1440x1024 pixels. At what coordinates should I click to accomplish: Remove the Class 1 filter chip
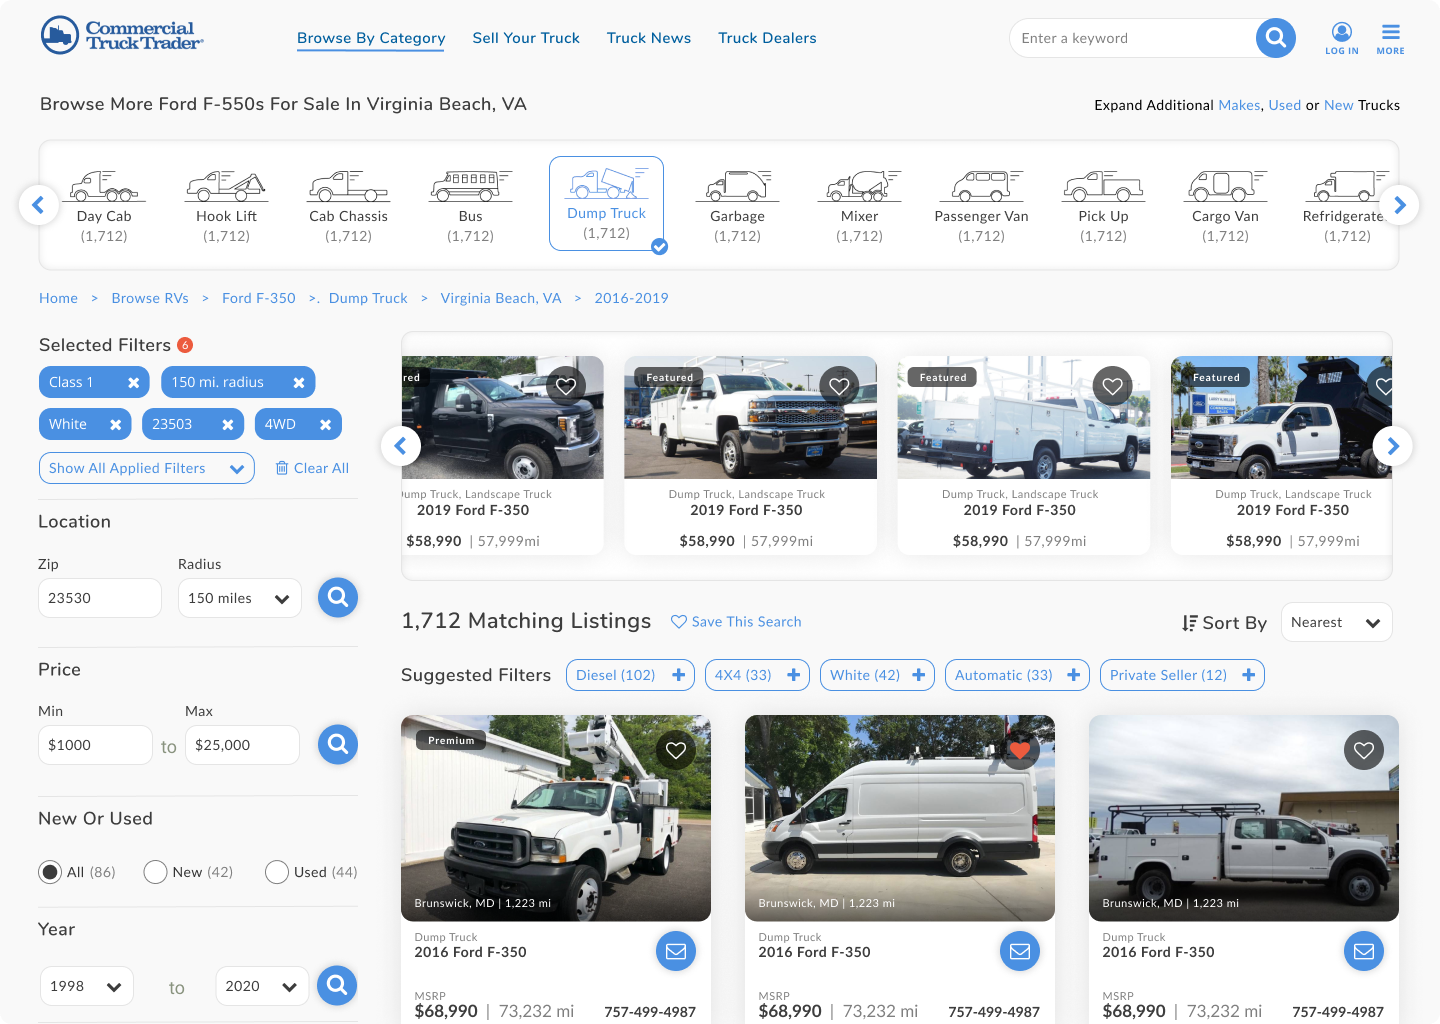click(x=133, y=383)
